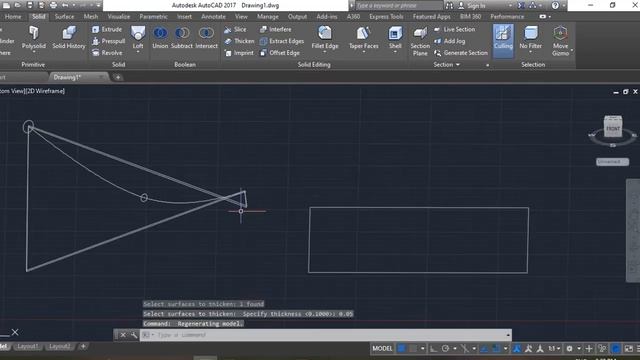Select the Loft tool

click(x=138, y=37)
